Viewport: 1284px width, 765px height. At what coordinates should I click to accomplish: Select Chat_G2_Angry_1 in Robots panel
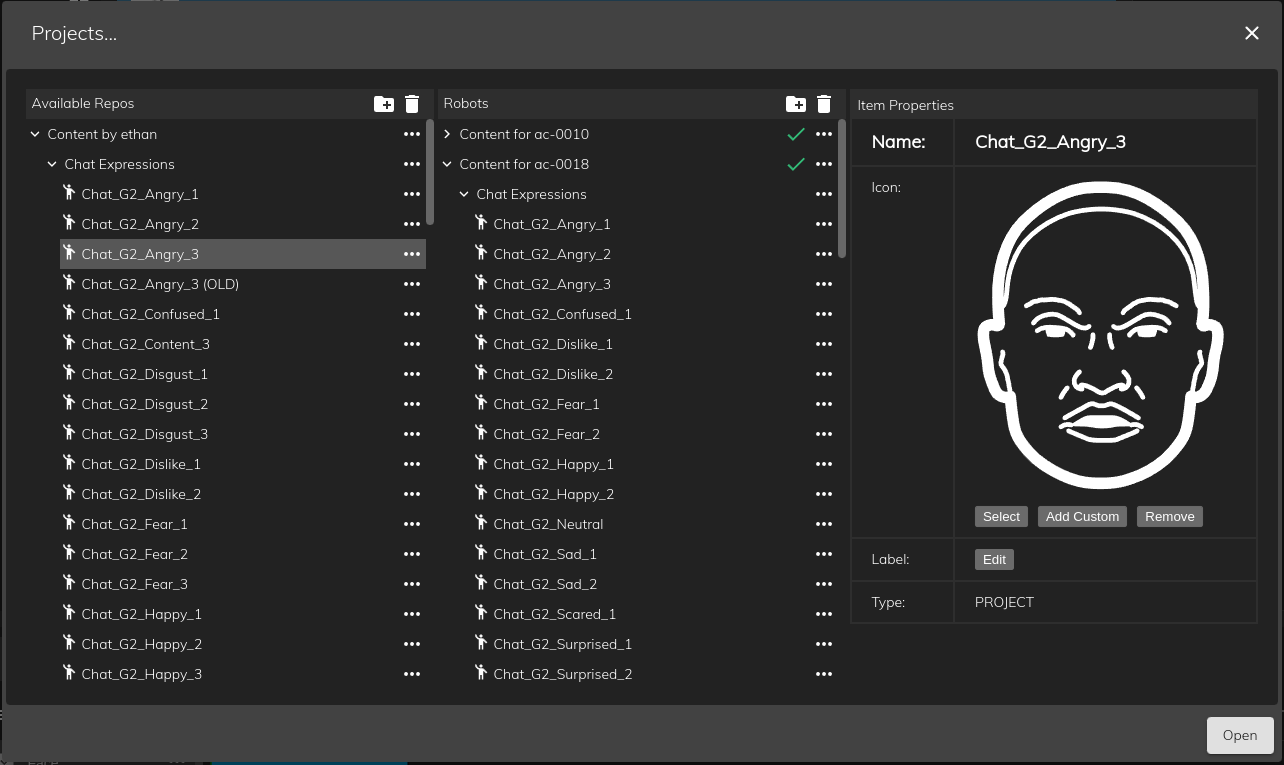(x=655, y=224)
